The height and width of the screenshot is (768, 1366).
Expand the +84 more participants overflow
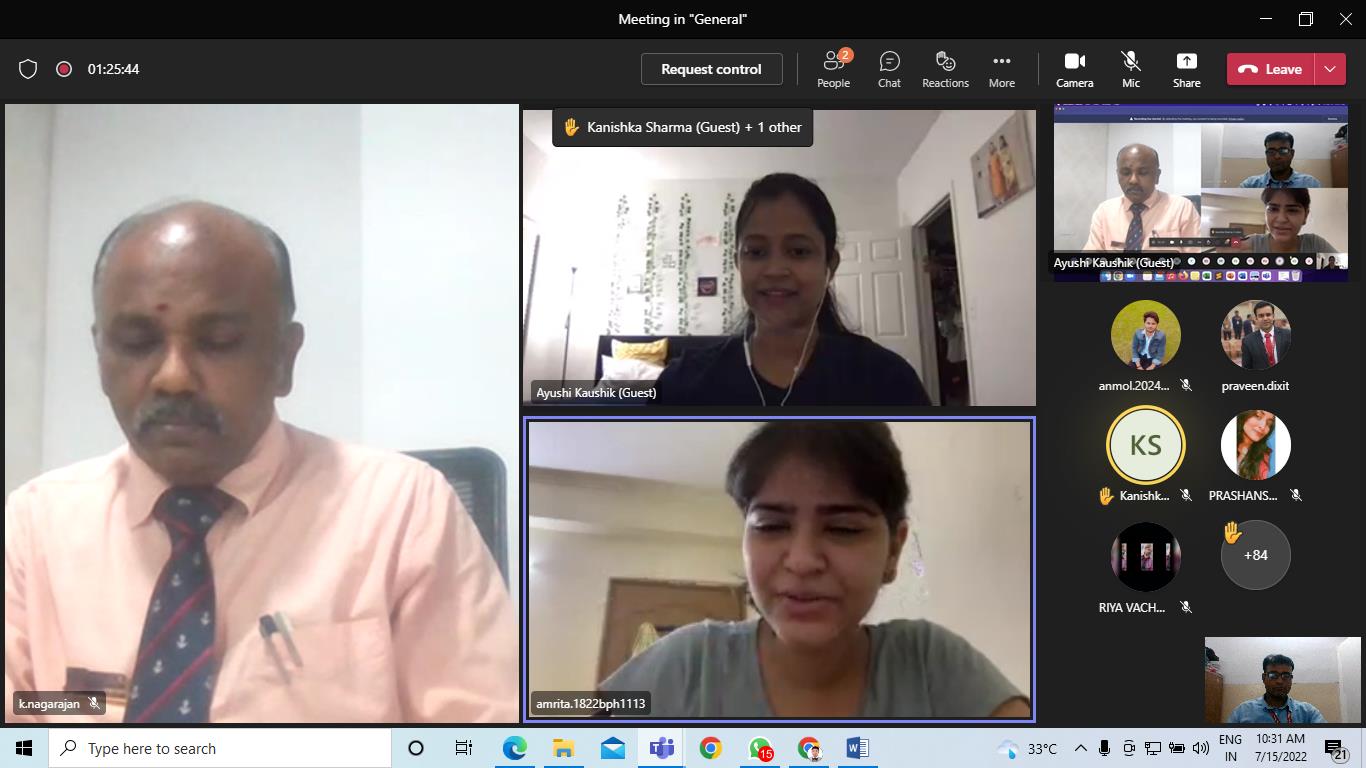tap(1255, 555)
